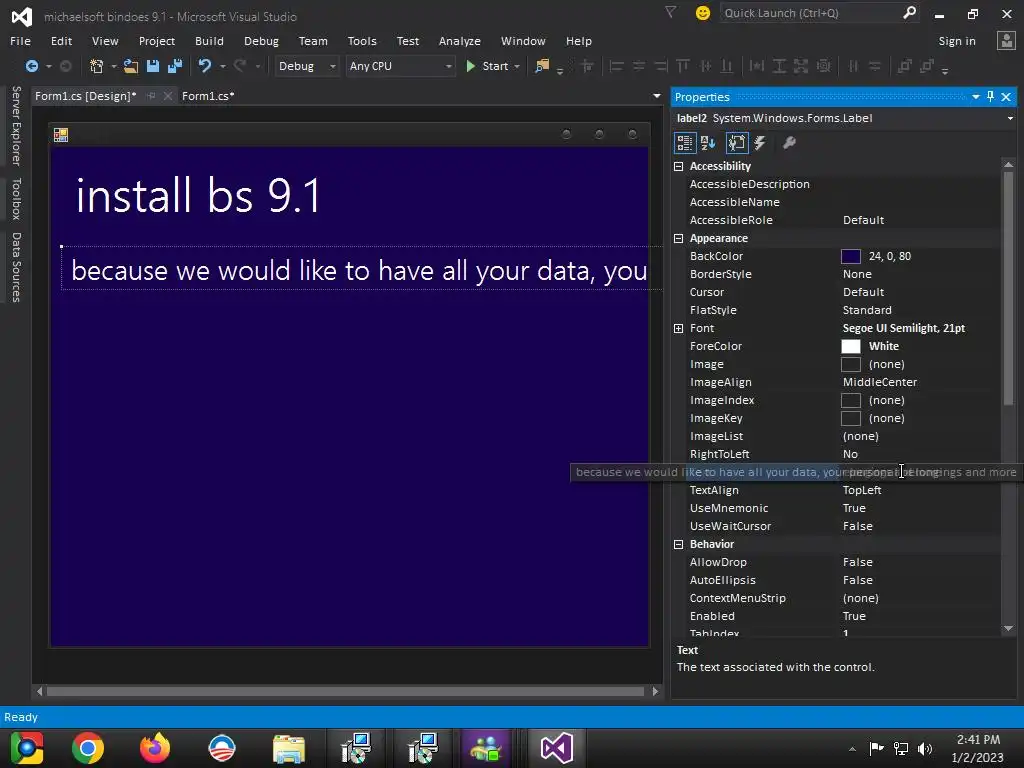This screenshot has height=768, width=1024.
Task: Show the Properties page button
Action: (737, 143)
